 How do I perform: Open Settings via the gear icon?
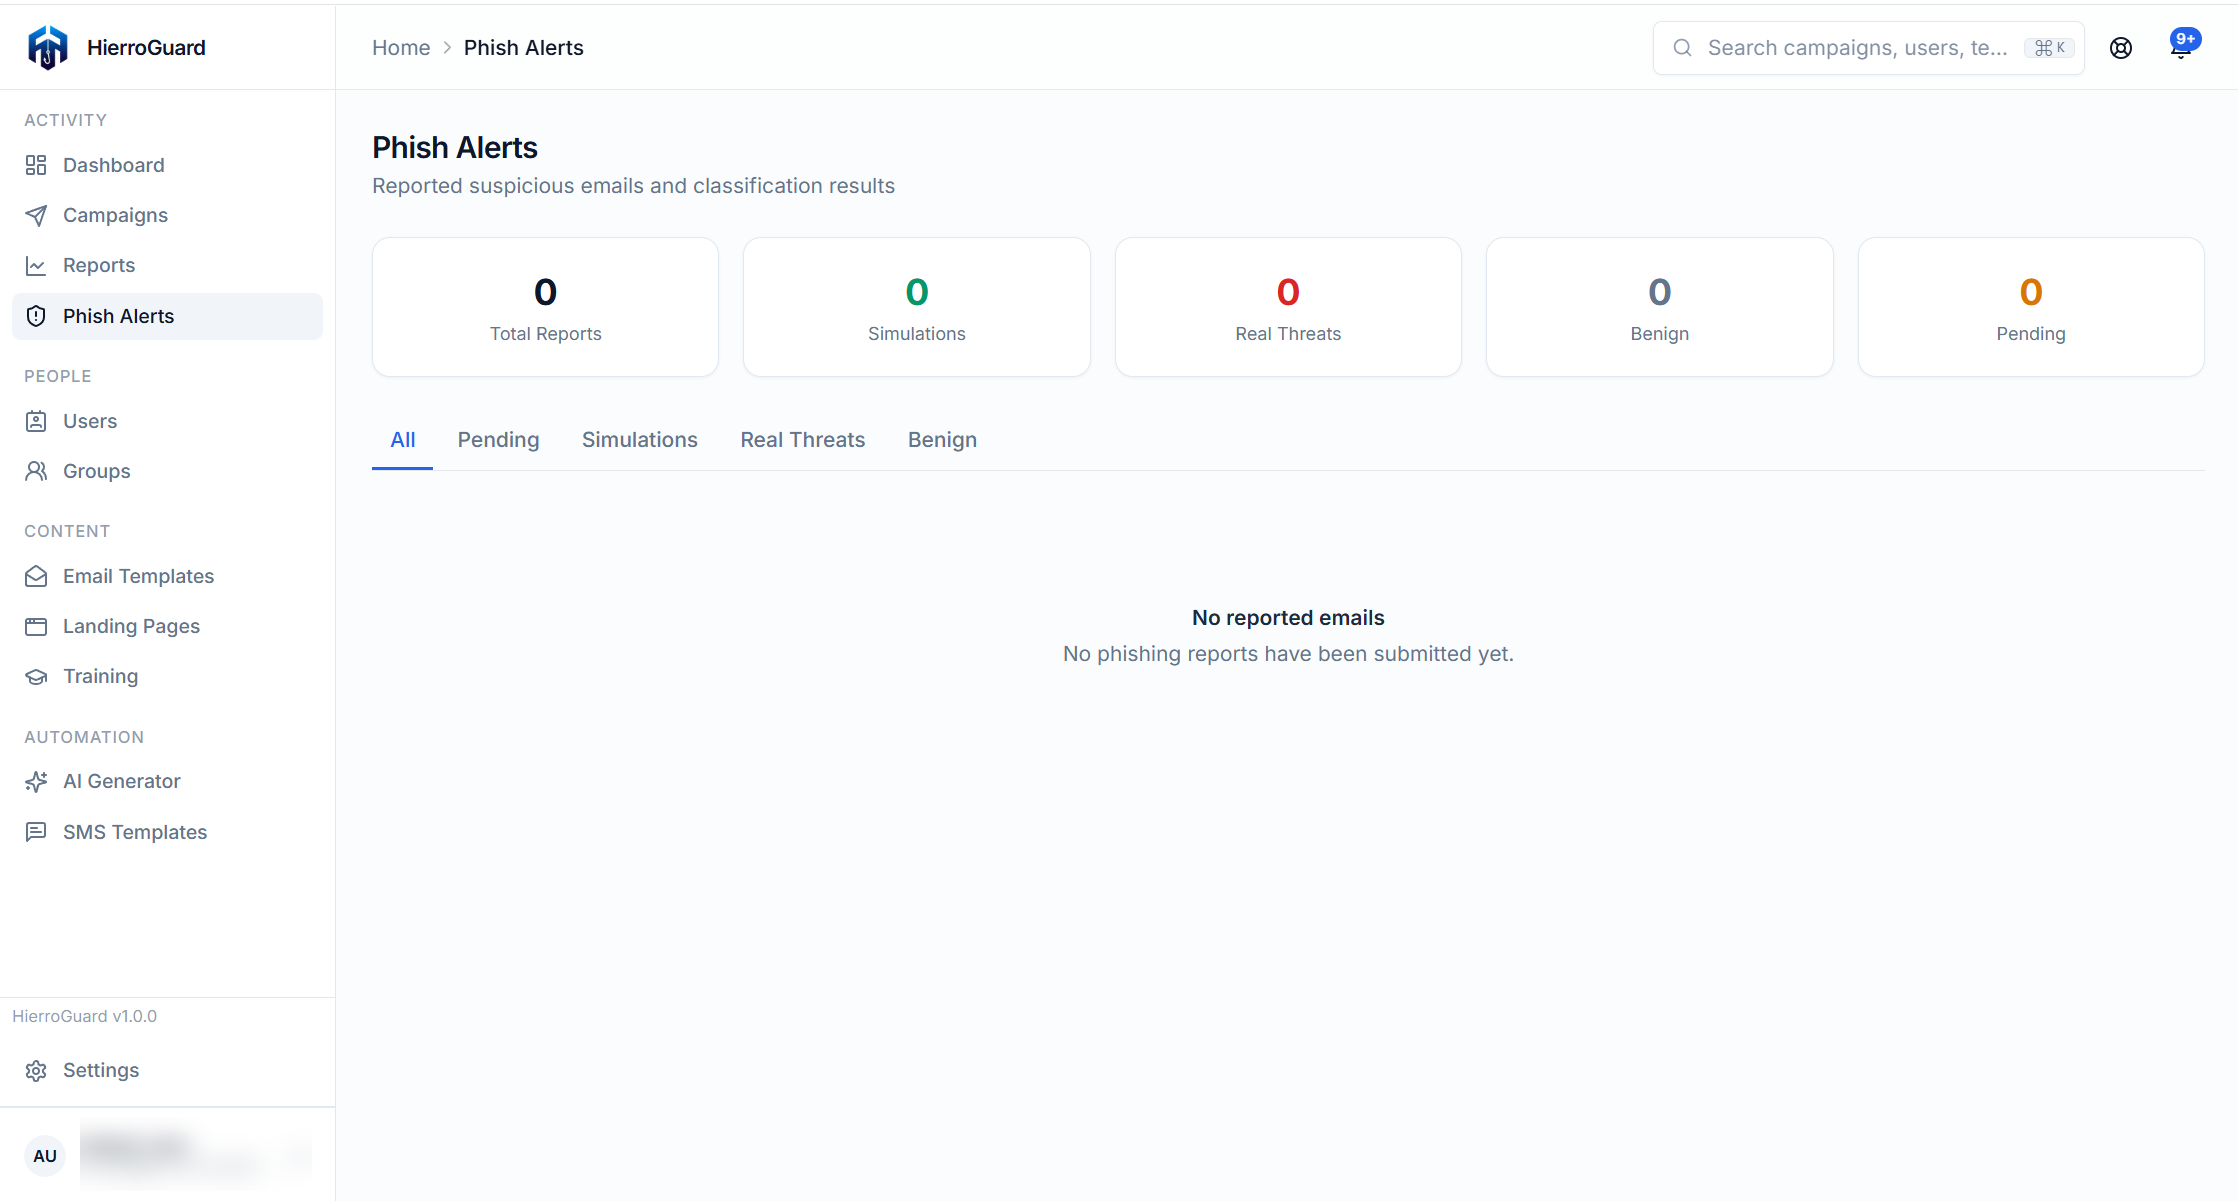point(36,1070)
